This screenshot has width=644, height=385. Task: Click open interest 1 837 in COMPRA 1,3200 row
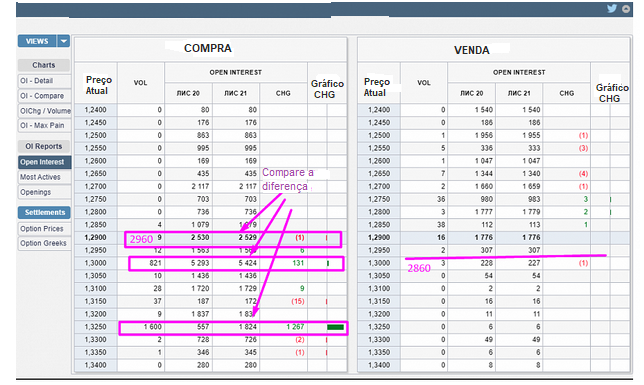pyautogui.click(x=200, y=314)
